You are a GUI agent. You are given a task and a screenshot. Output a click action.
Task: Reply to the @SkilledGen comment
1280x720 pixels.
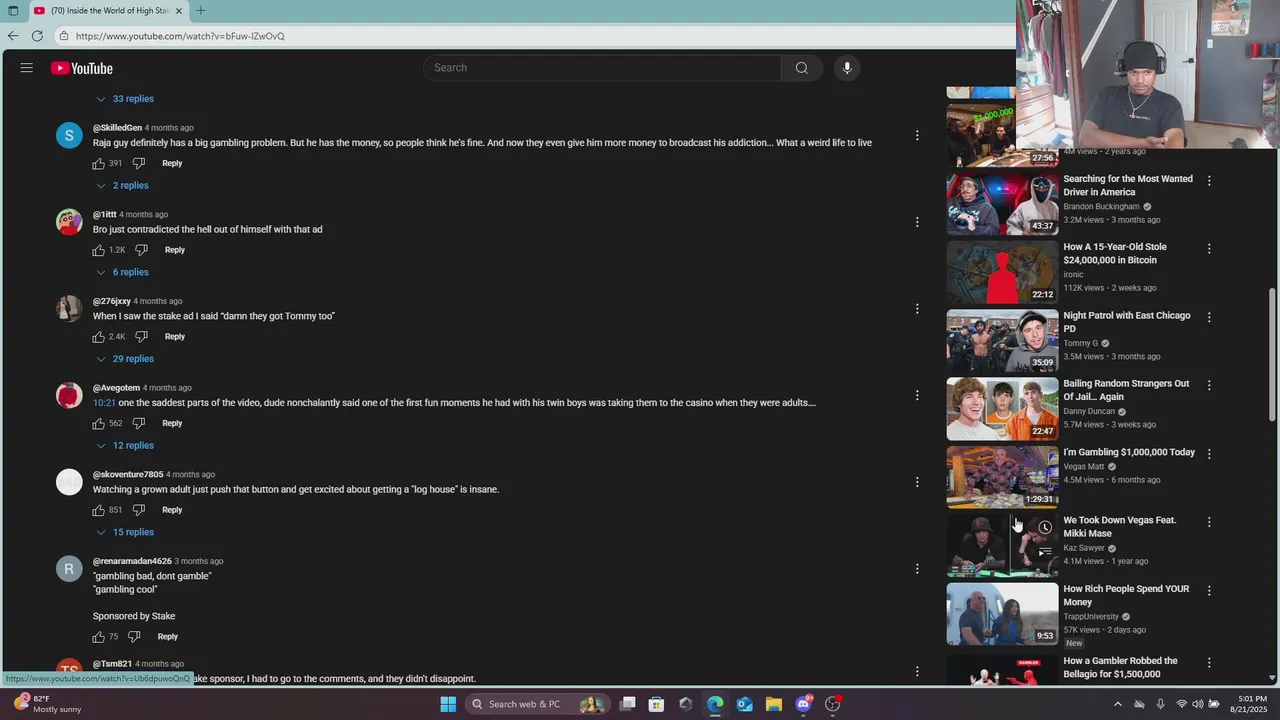coord(172,163)
